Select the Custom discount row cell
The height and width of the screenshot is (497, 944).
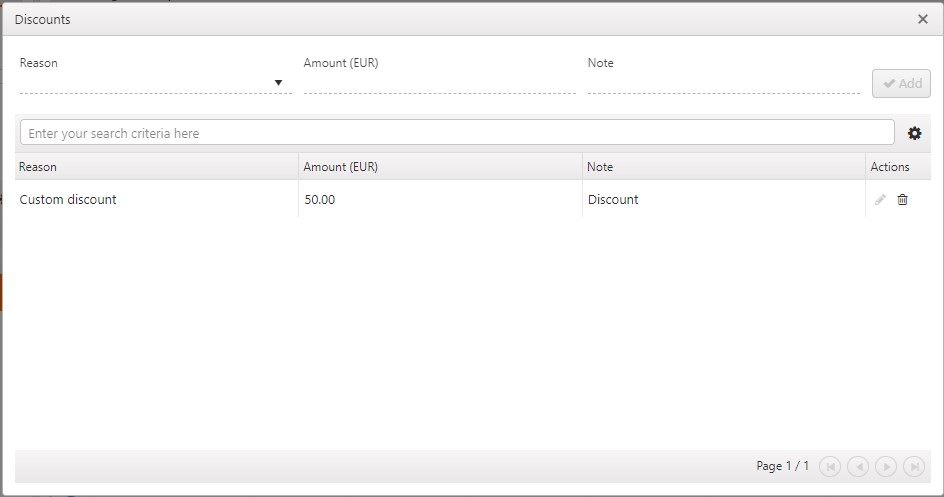point(155,199)
